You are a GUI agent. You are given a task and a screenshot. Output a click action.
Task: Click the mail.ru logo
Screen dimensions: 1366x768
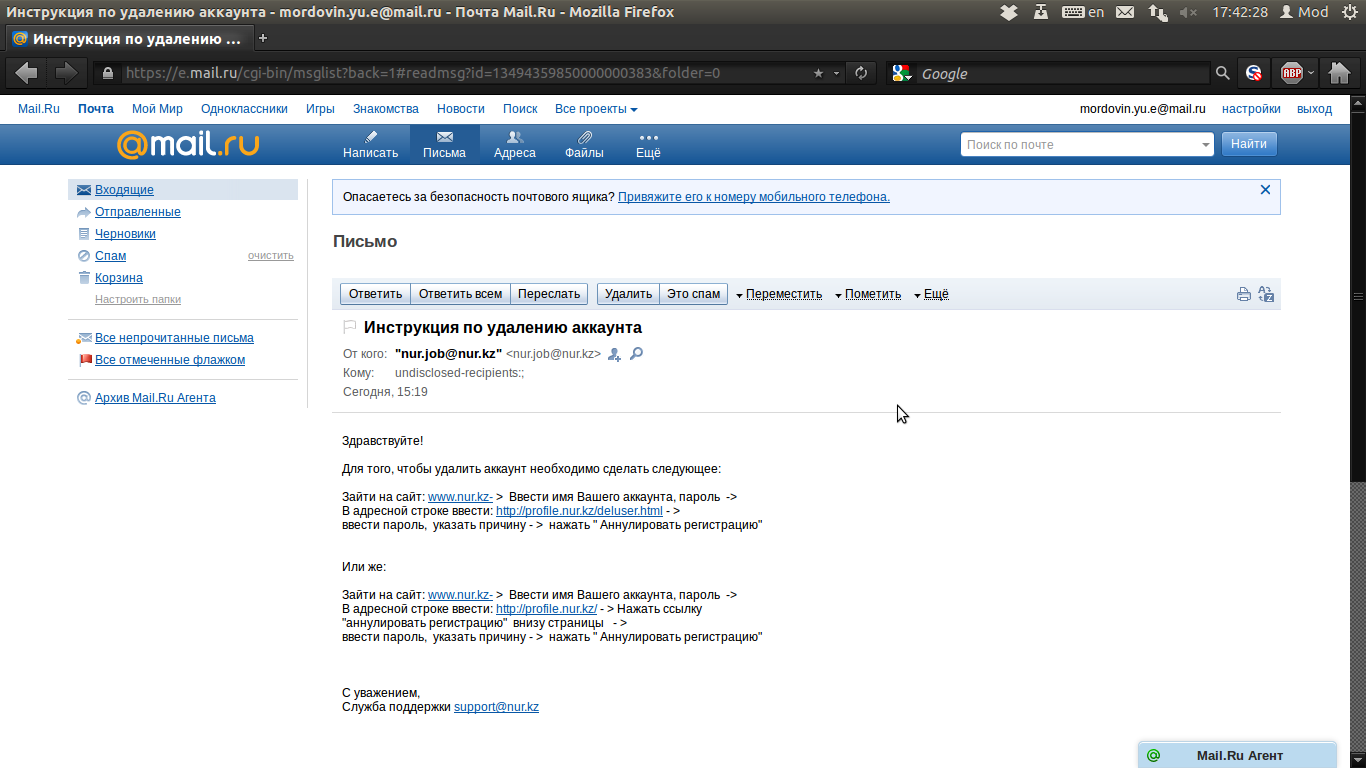tap(188, 144)
